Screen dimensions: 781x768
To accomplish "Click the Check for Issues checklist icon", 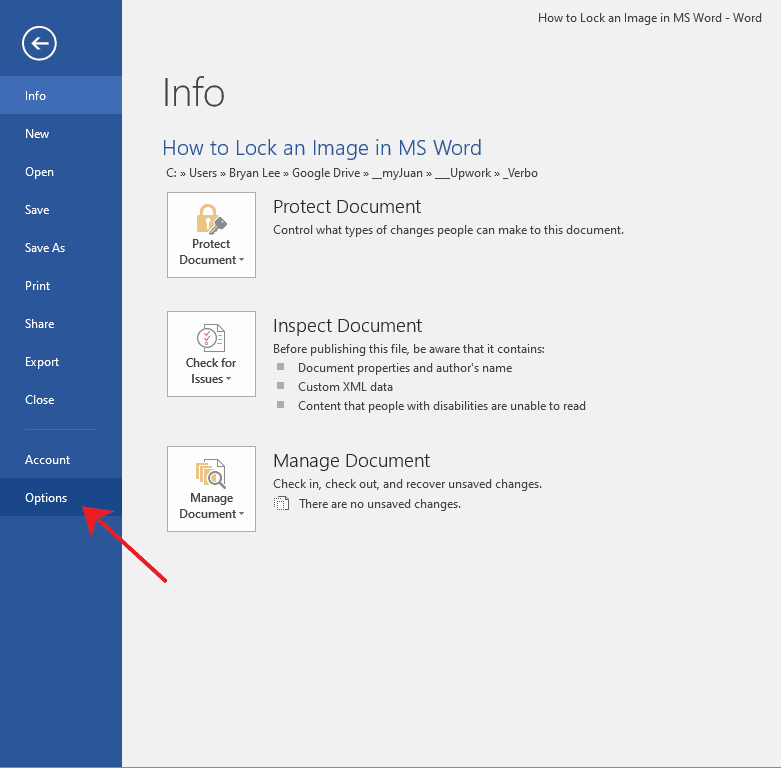I will (211, 337).
